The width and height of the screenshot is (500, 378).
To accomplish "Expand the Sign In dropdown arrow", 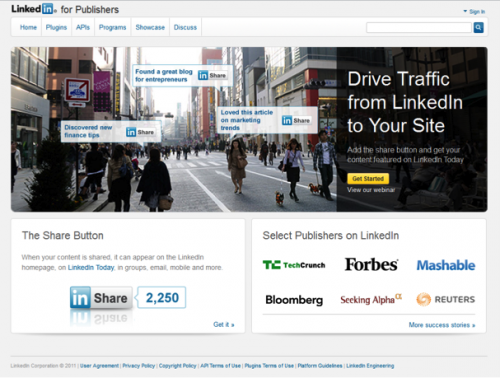I will pyautogui.click(x=465, y=11).
